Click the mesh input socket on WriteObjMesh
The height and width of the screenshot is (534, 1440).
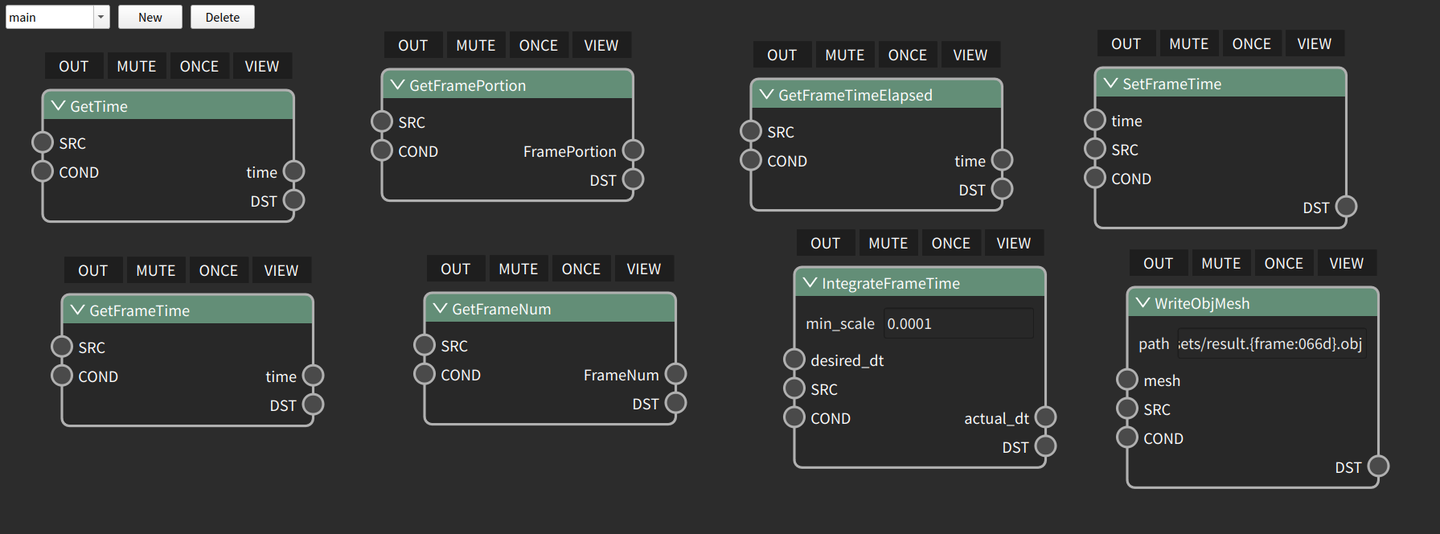pos(1127,380)
